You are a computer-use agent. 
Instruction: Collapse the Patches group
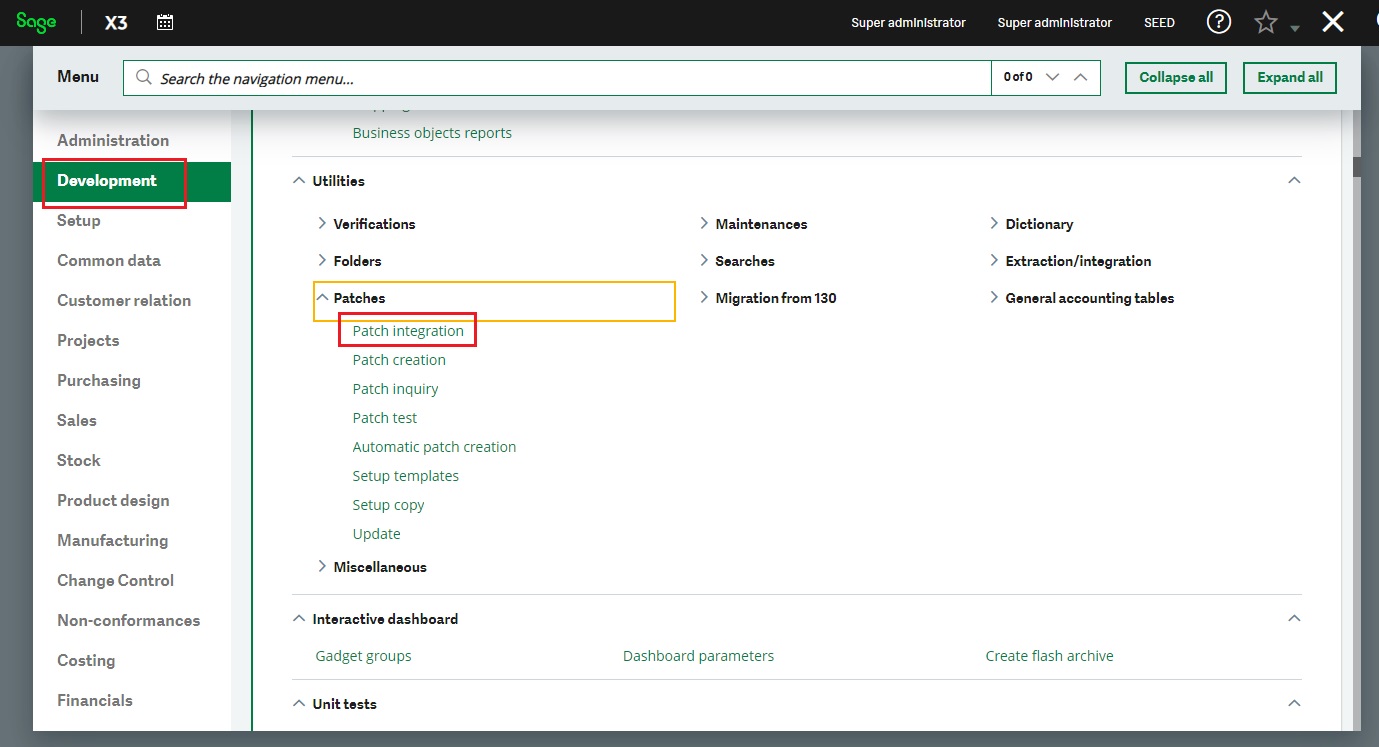click(322, 298)
